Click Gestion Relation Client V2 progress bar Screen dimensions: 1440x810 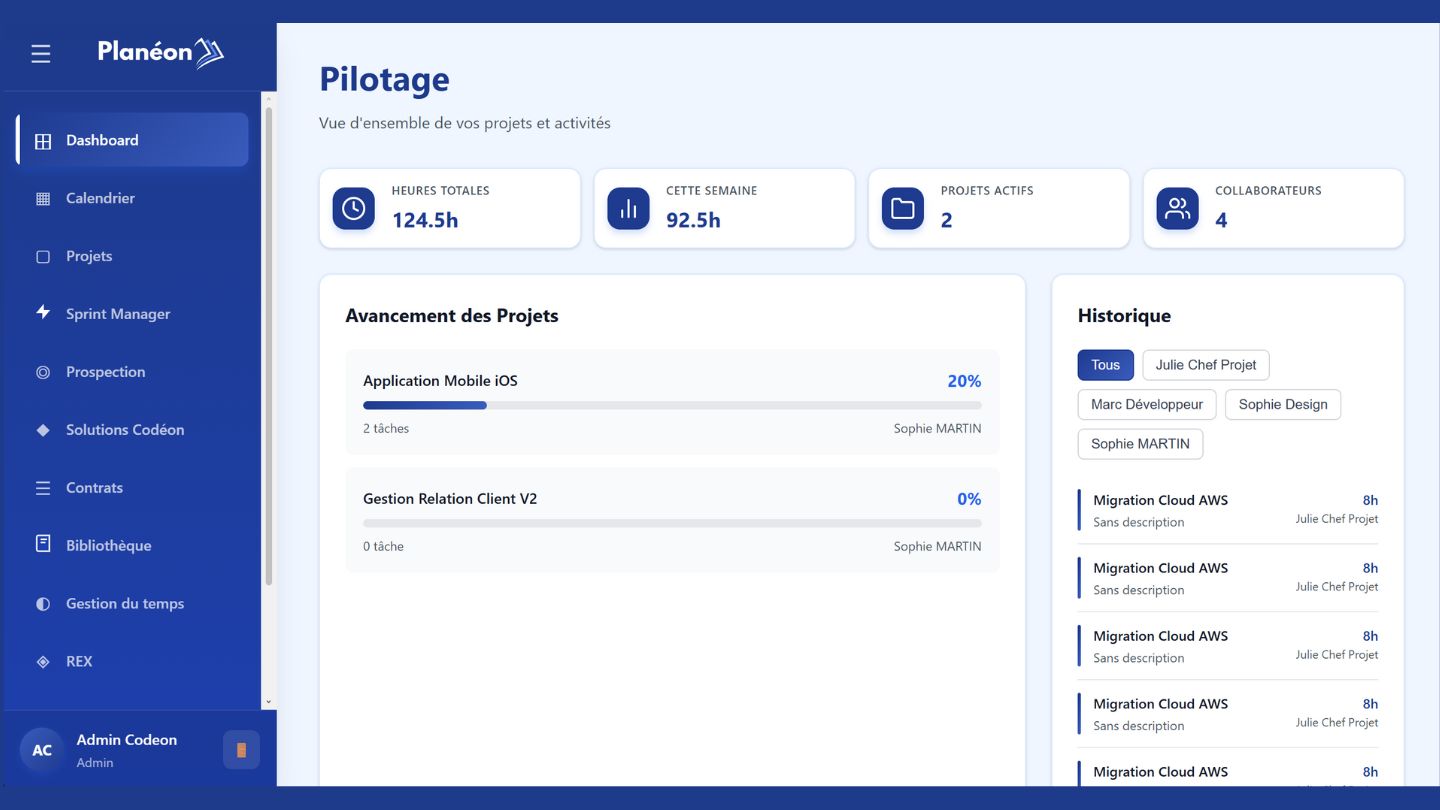[x=672, y=523]
